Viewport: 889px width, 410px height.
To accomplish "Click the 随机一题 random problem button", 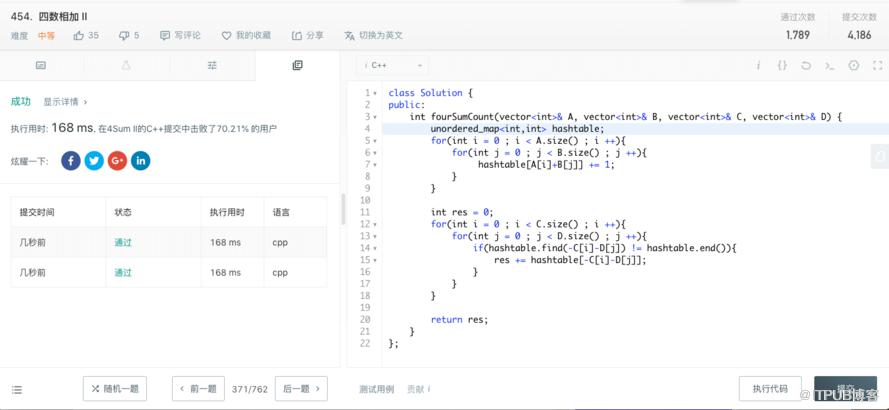I will click(x=115, y=388).
